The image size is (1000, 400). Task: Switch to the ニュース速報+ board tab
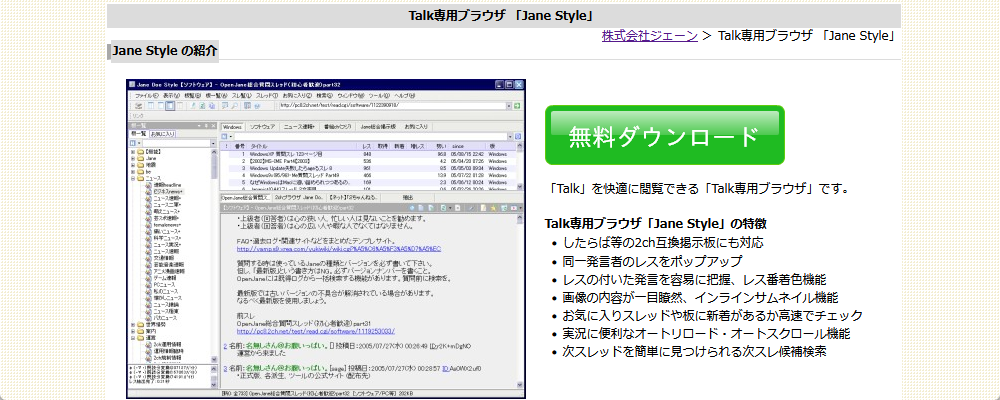(x=298, y=127)
